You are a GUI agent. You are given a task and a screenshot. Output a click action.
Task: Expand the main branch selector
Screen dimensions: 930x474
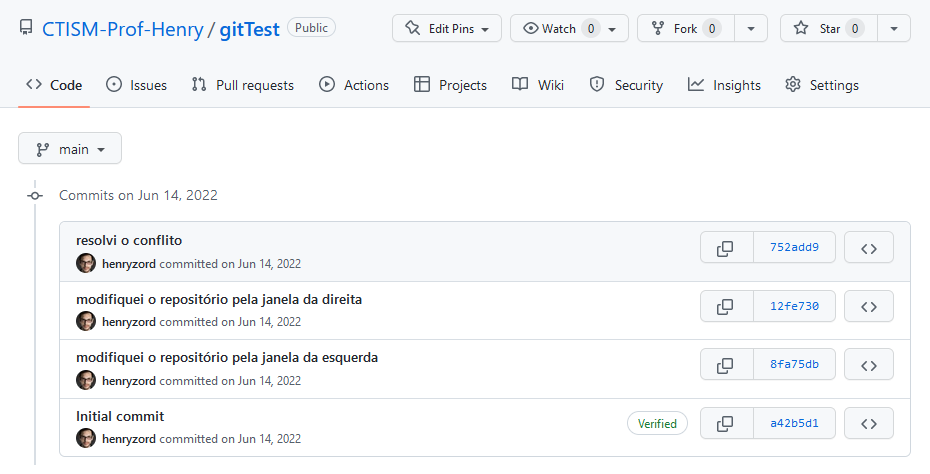(x=70, y=149)
